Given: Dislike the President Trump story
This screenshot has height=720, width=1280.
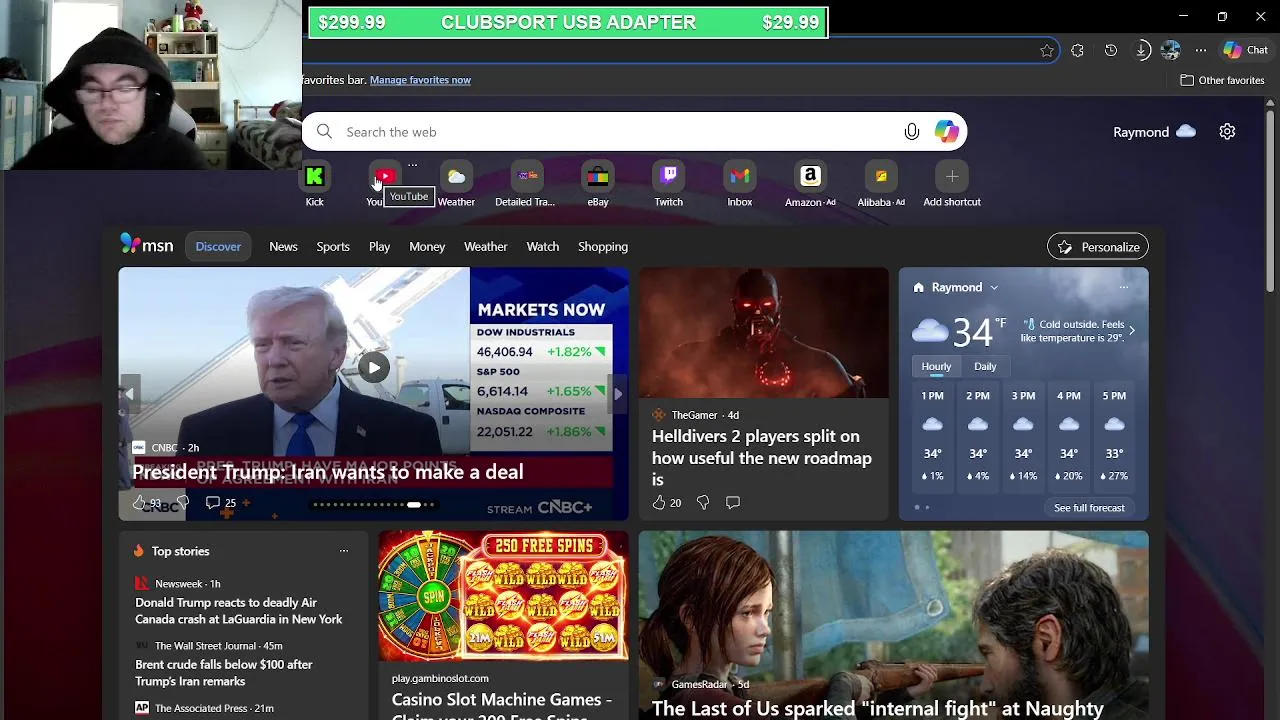Looking at the screenshot, I should tap(182, 502).
